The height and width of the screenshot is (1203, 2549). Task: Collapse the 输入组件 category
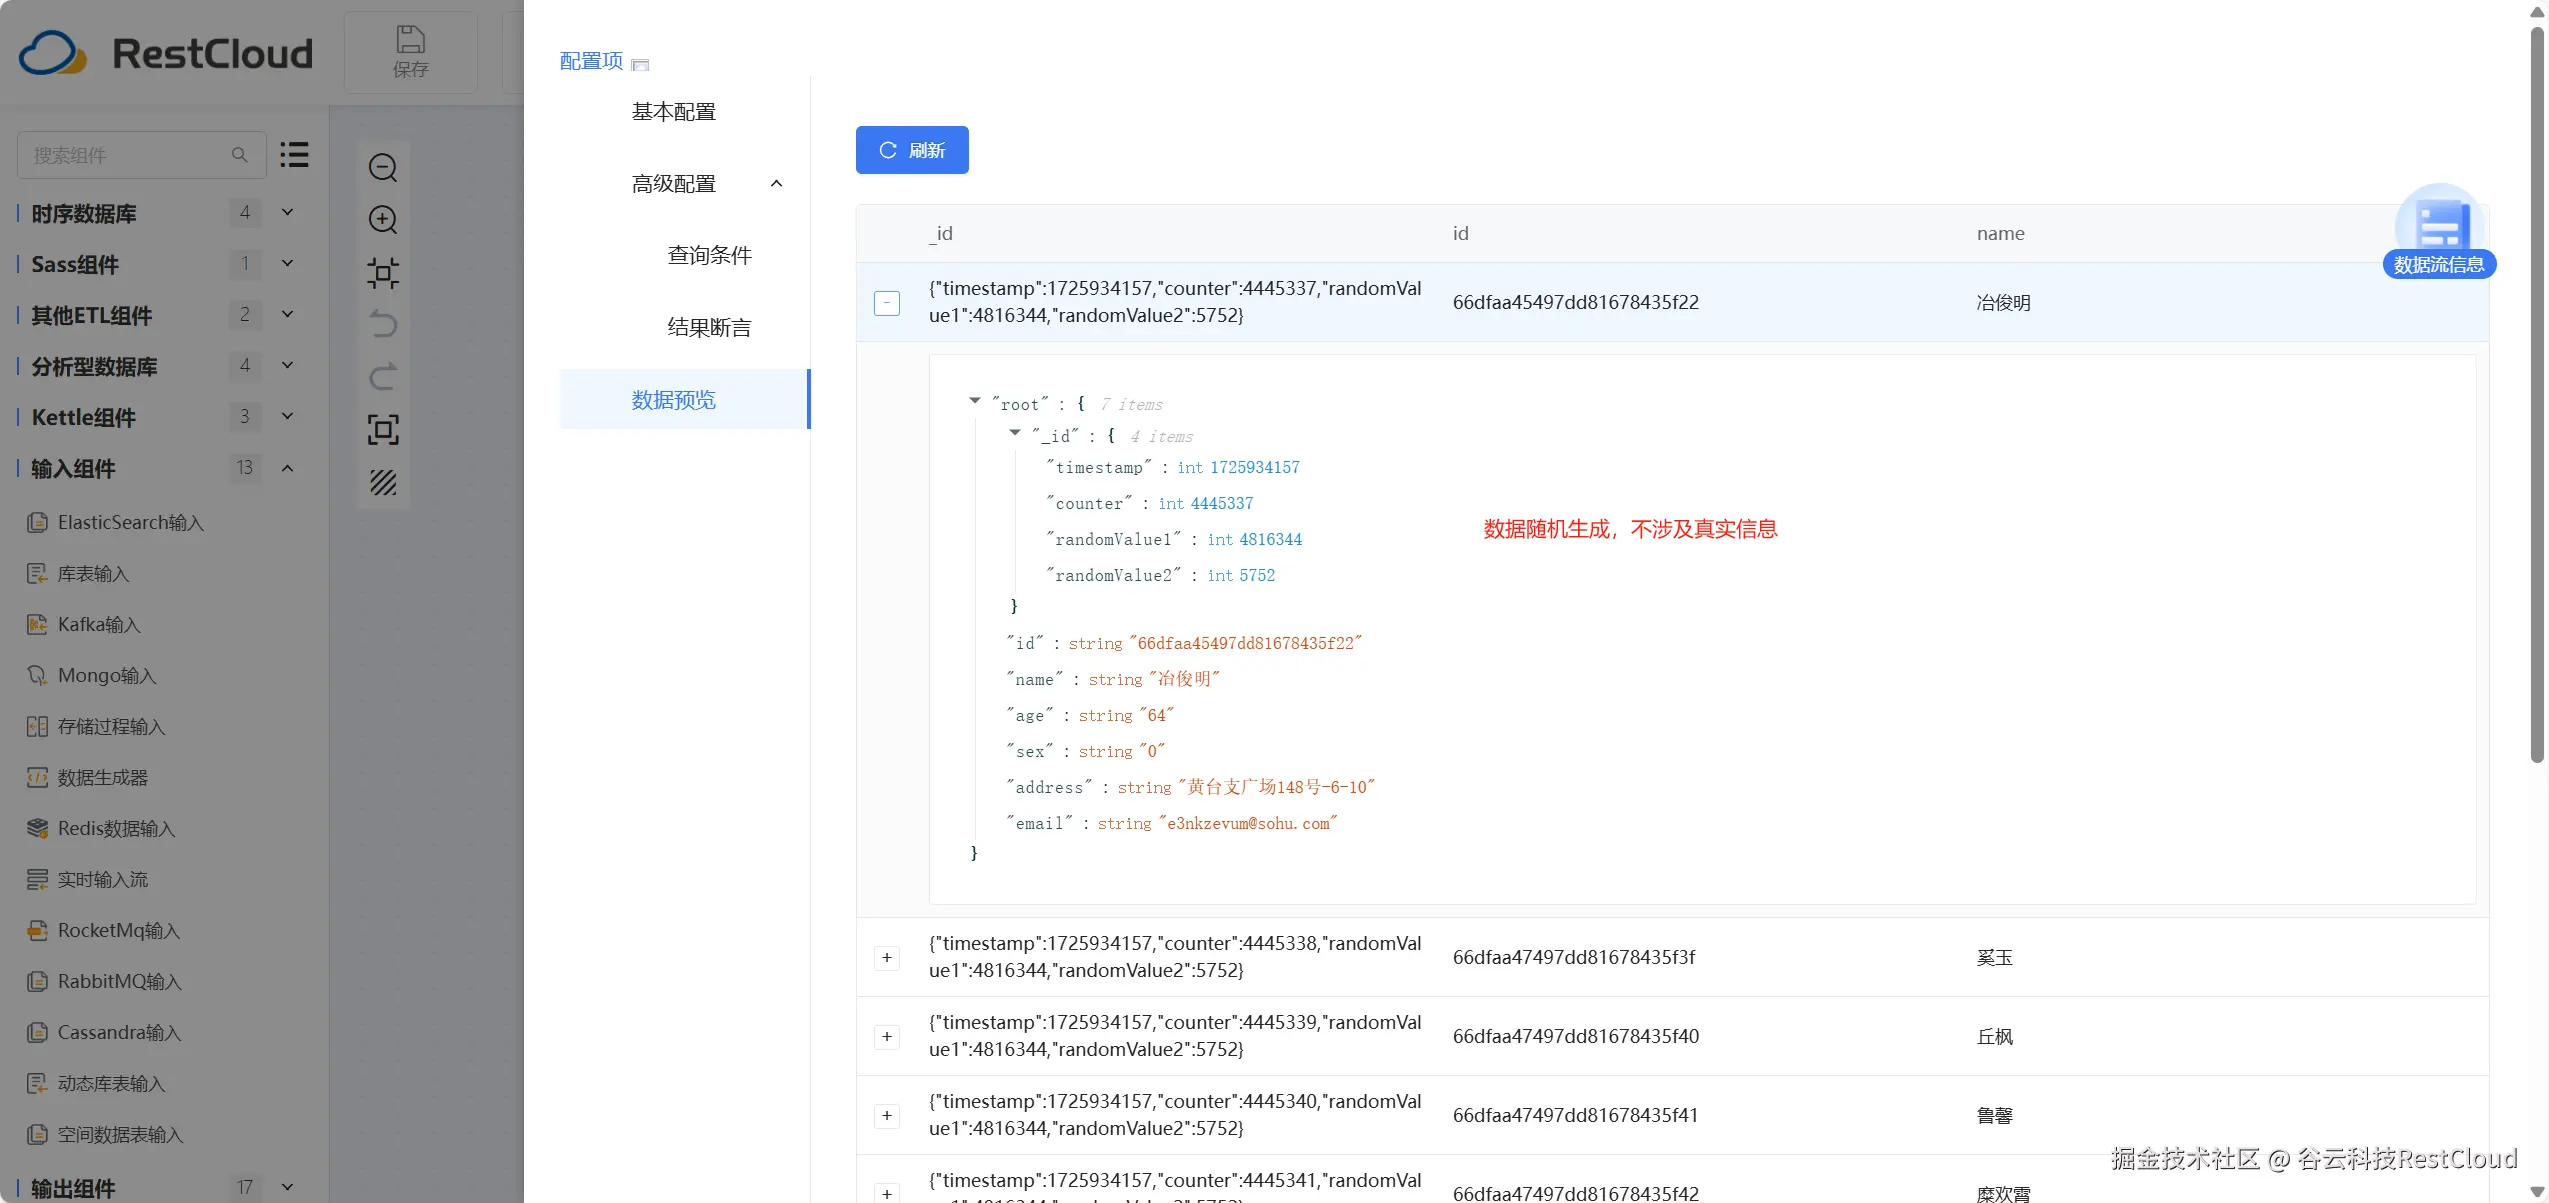coord(287,467)
